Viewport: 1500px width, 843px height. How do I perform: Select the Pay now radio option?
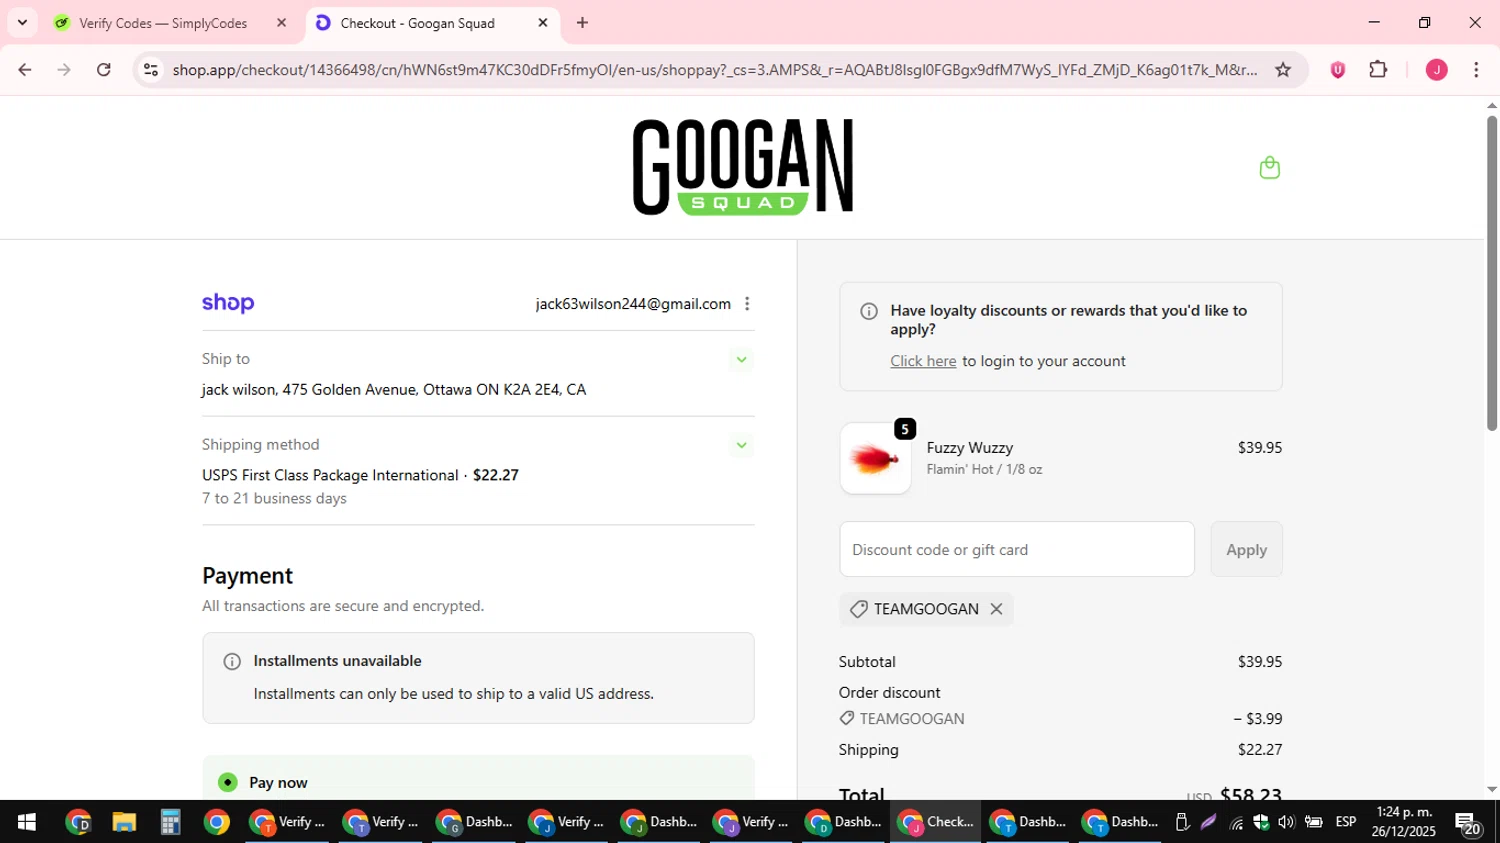point(228,782)
